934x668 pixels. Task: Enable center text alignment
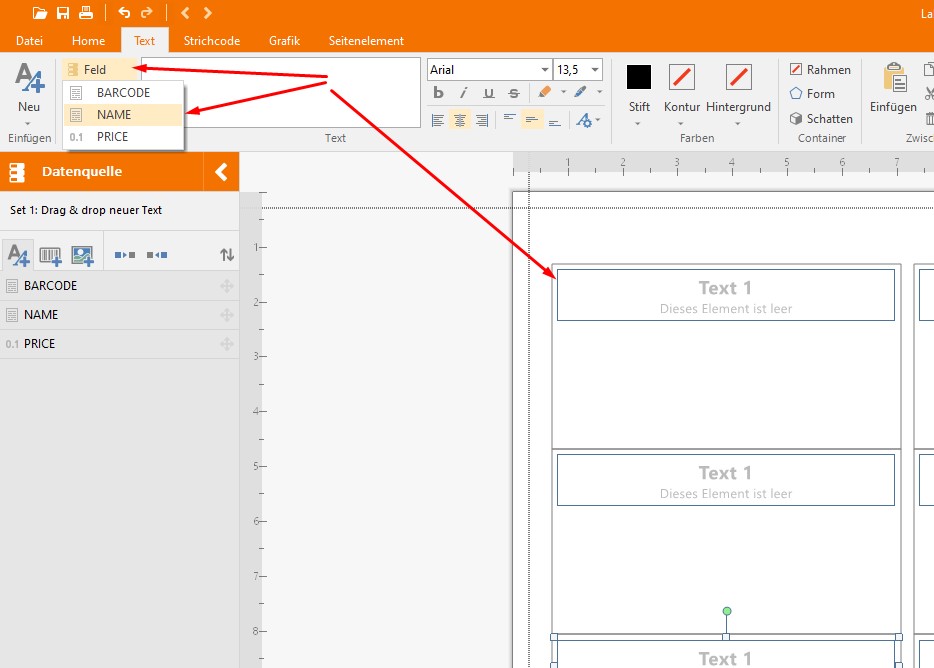460,120
